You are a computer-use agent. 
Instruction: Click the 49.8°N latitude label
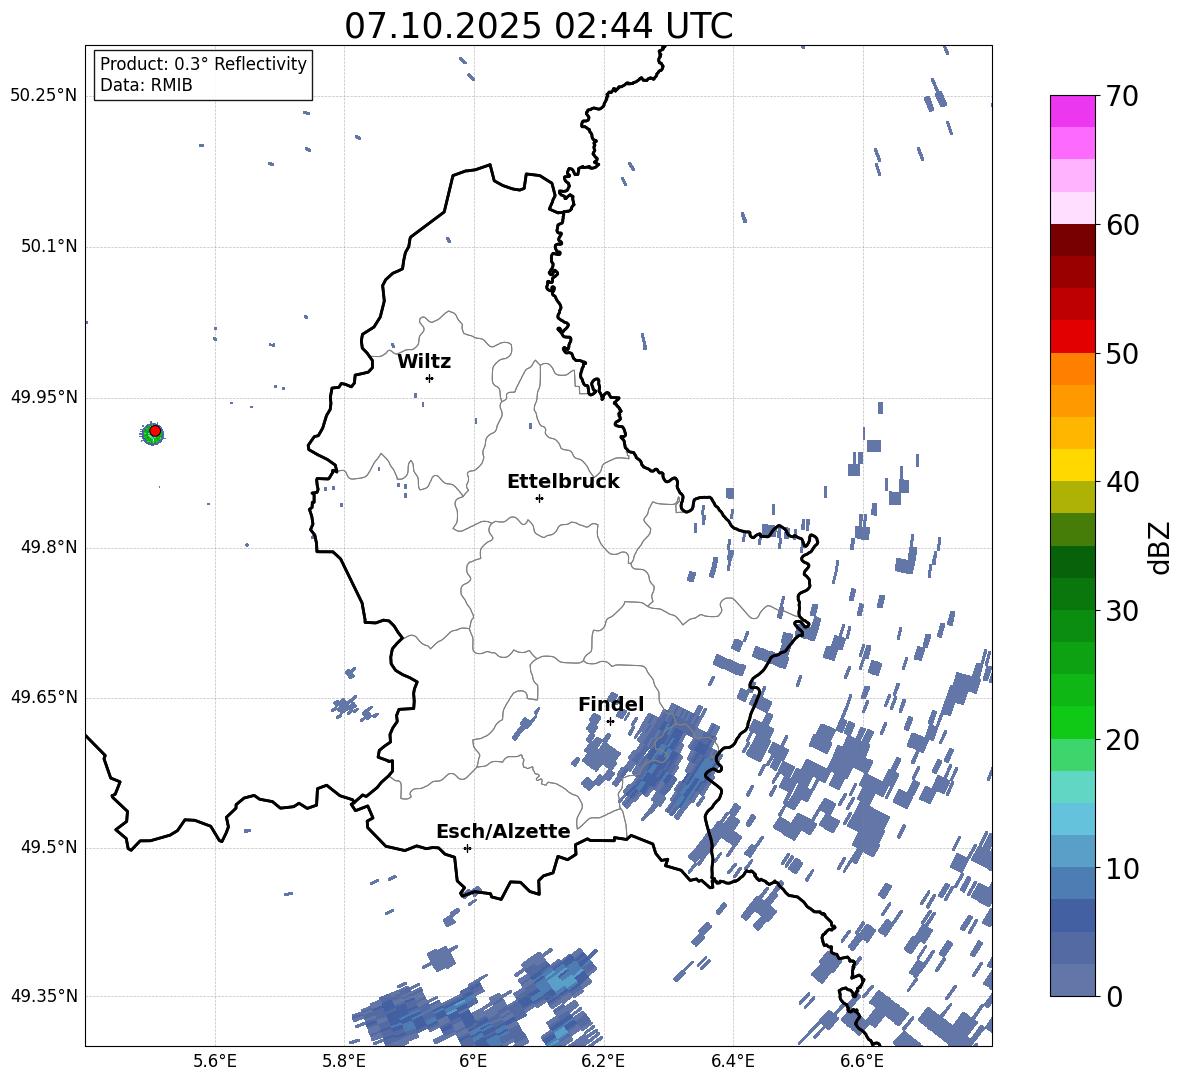pos(49,547)
